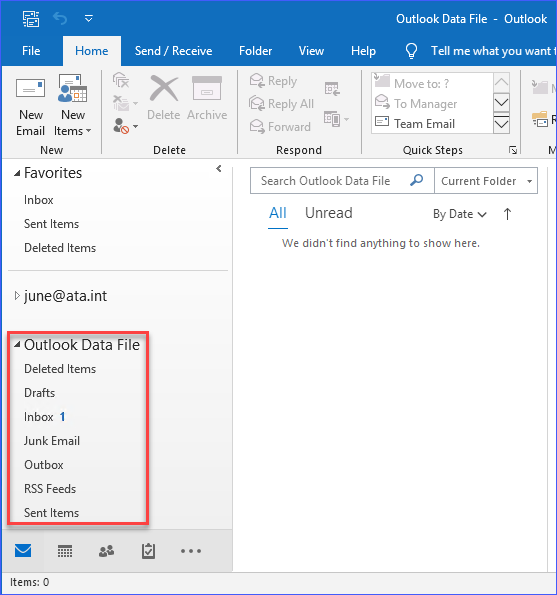Click the search magnifier icon

click(x=417, y=180)
